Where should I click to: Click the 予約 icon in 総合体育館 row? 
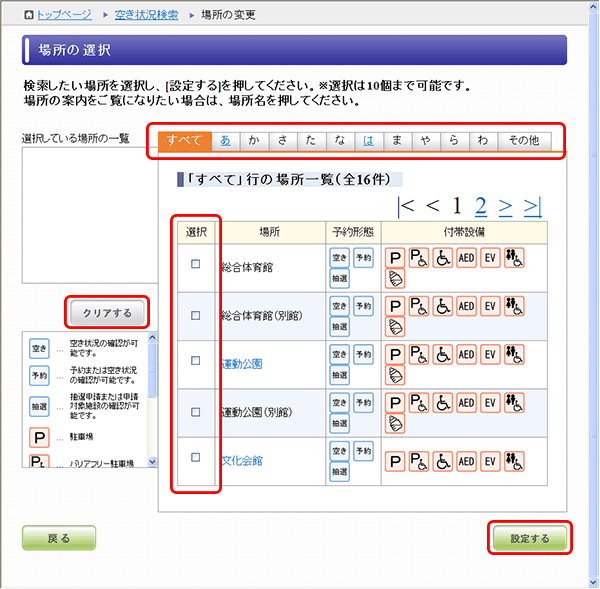tap(363, 258)
